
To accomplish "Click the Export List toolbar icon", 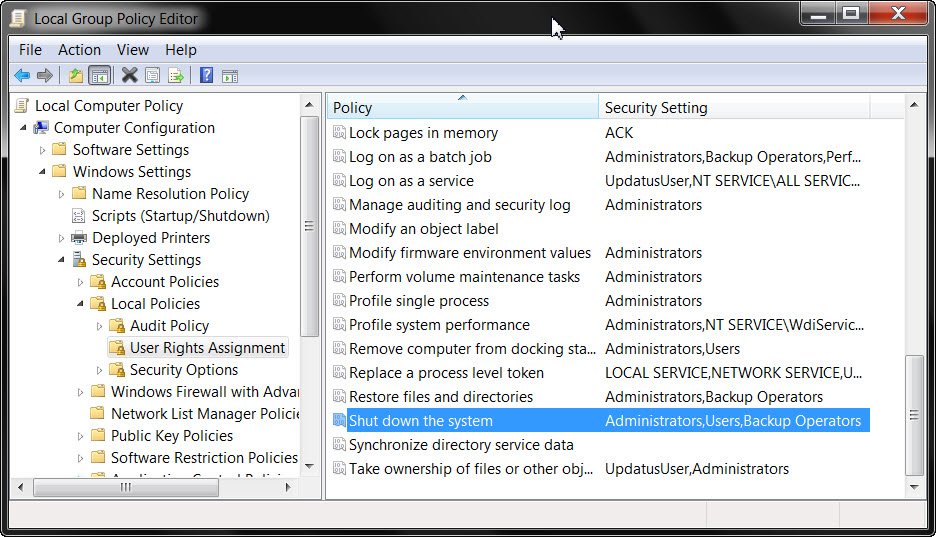I will pos(176,76).
